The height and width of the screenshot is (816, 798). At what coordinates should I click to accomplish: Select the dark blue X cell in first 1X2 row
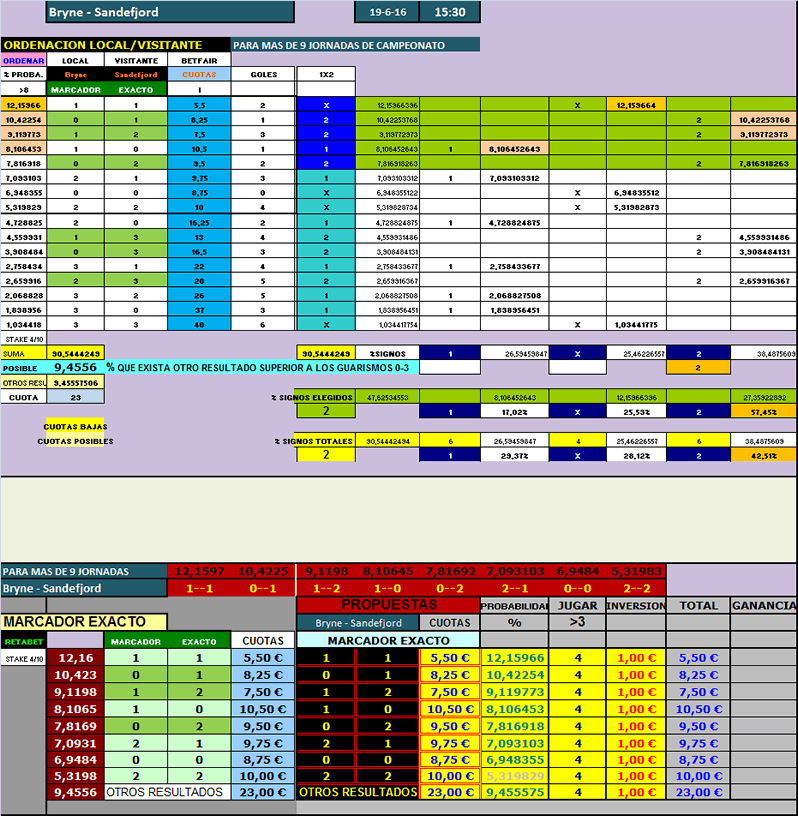pos(326,105)
